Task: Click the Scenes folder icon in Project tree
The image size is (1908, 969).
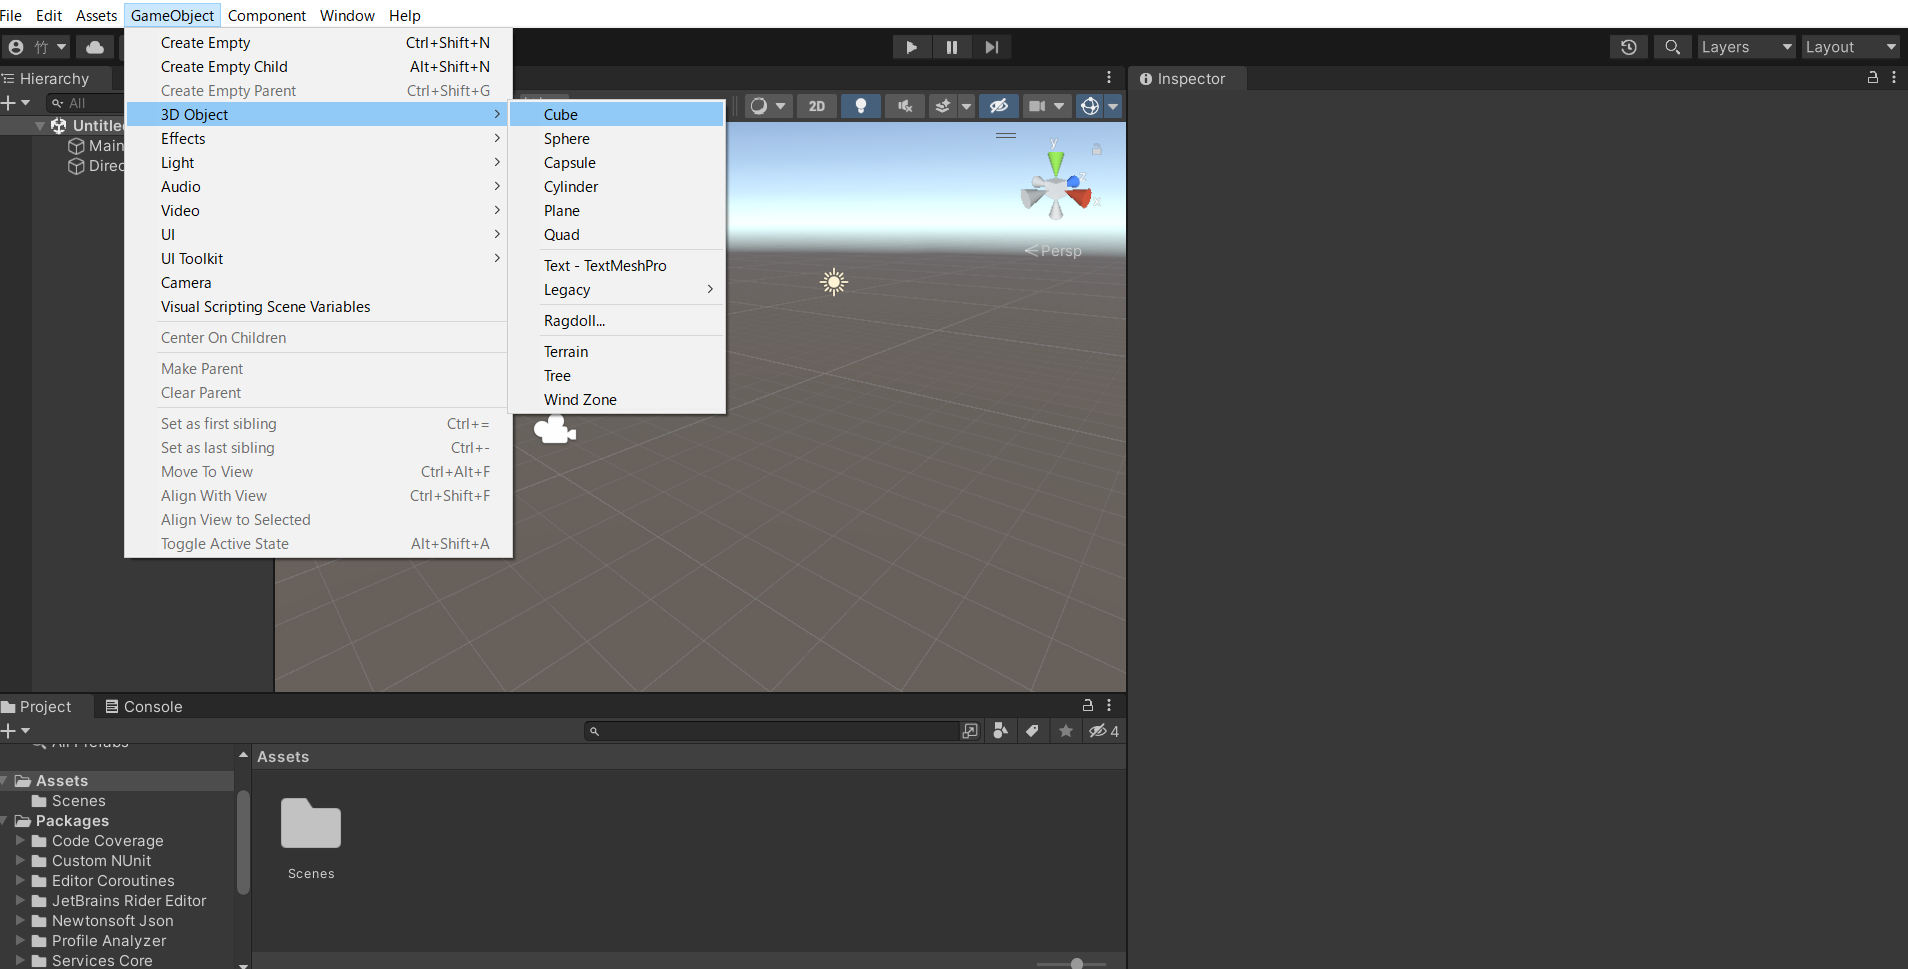Action: tap(40, 801)
